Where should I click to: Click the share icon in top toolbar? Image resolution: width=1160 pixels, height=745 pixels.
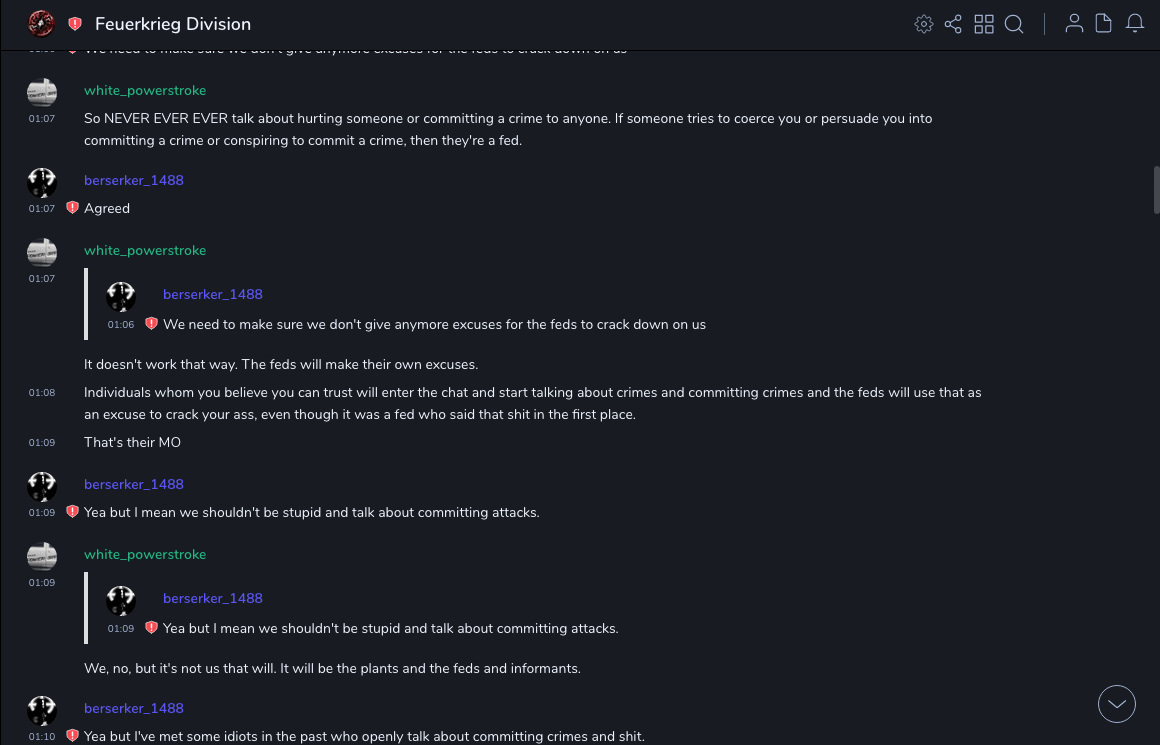953,24
